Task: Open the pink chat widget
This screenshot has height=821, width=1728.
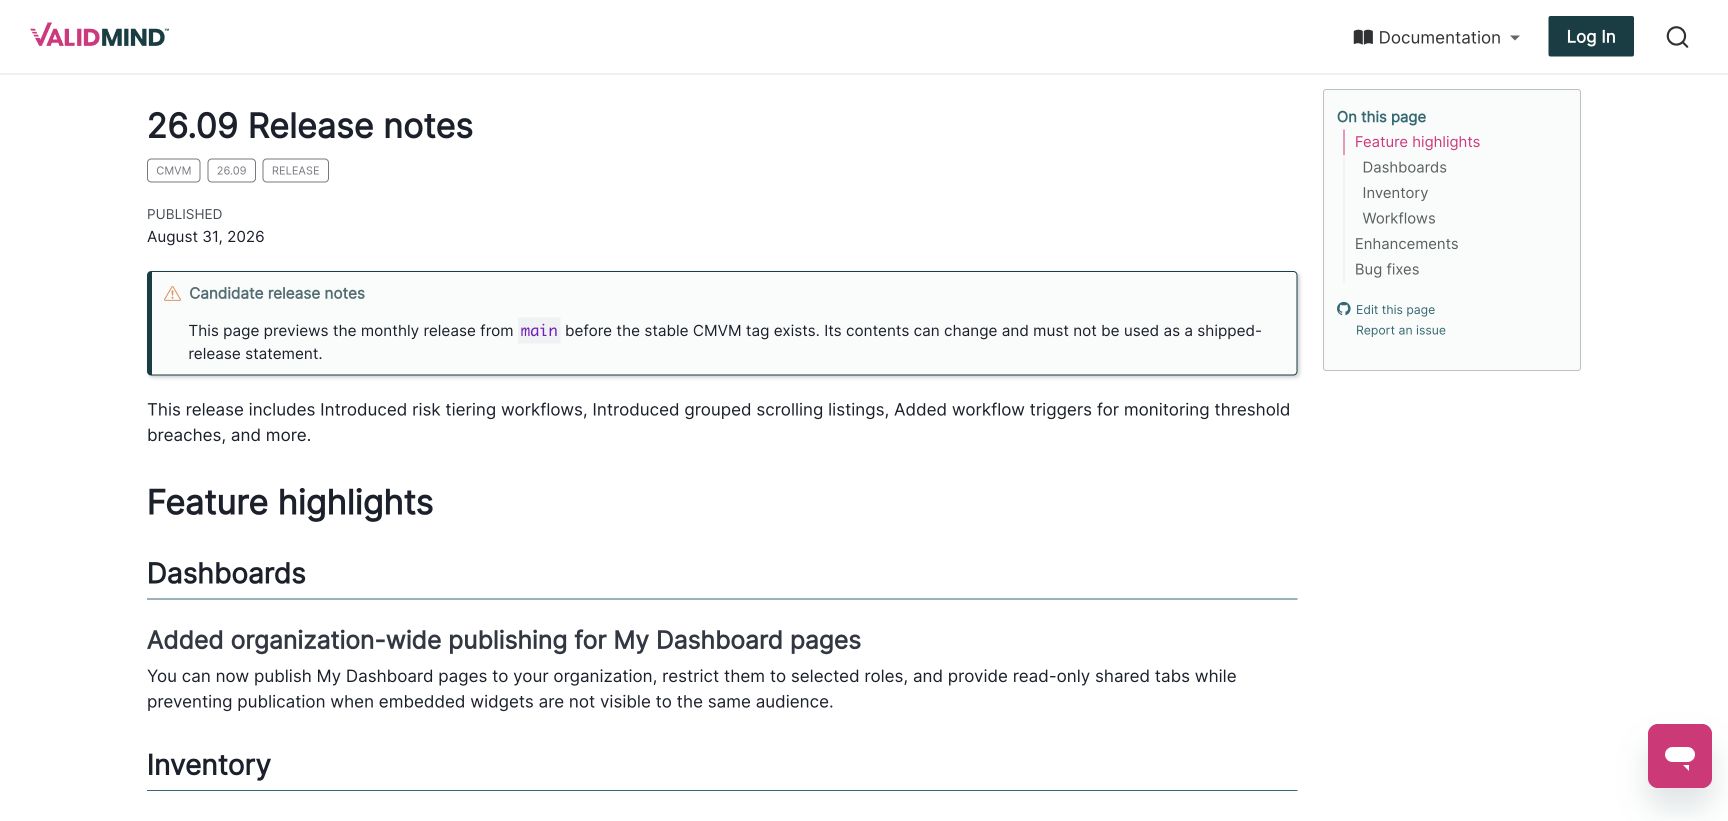Action: click(1680, 756)
